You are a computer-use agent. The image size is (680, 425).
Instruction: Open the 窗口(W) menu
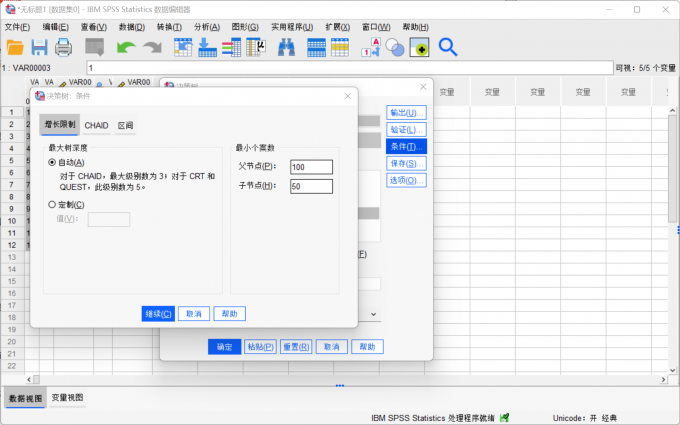(376, 27)
